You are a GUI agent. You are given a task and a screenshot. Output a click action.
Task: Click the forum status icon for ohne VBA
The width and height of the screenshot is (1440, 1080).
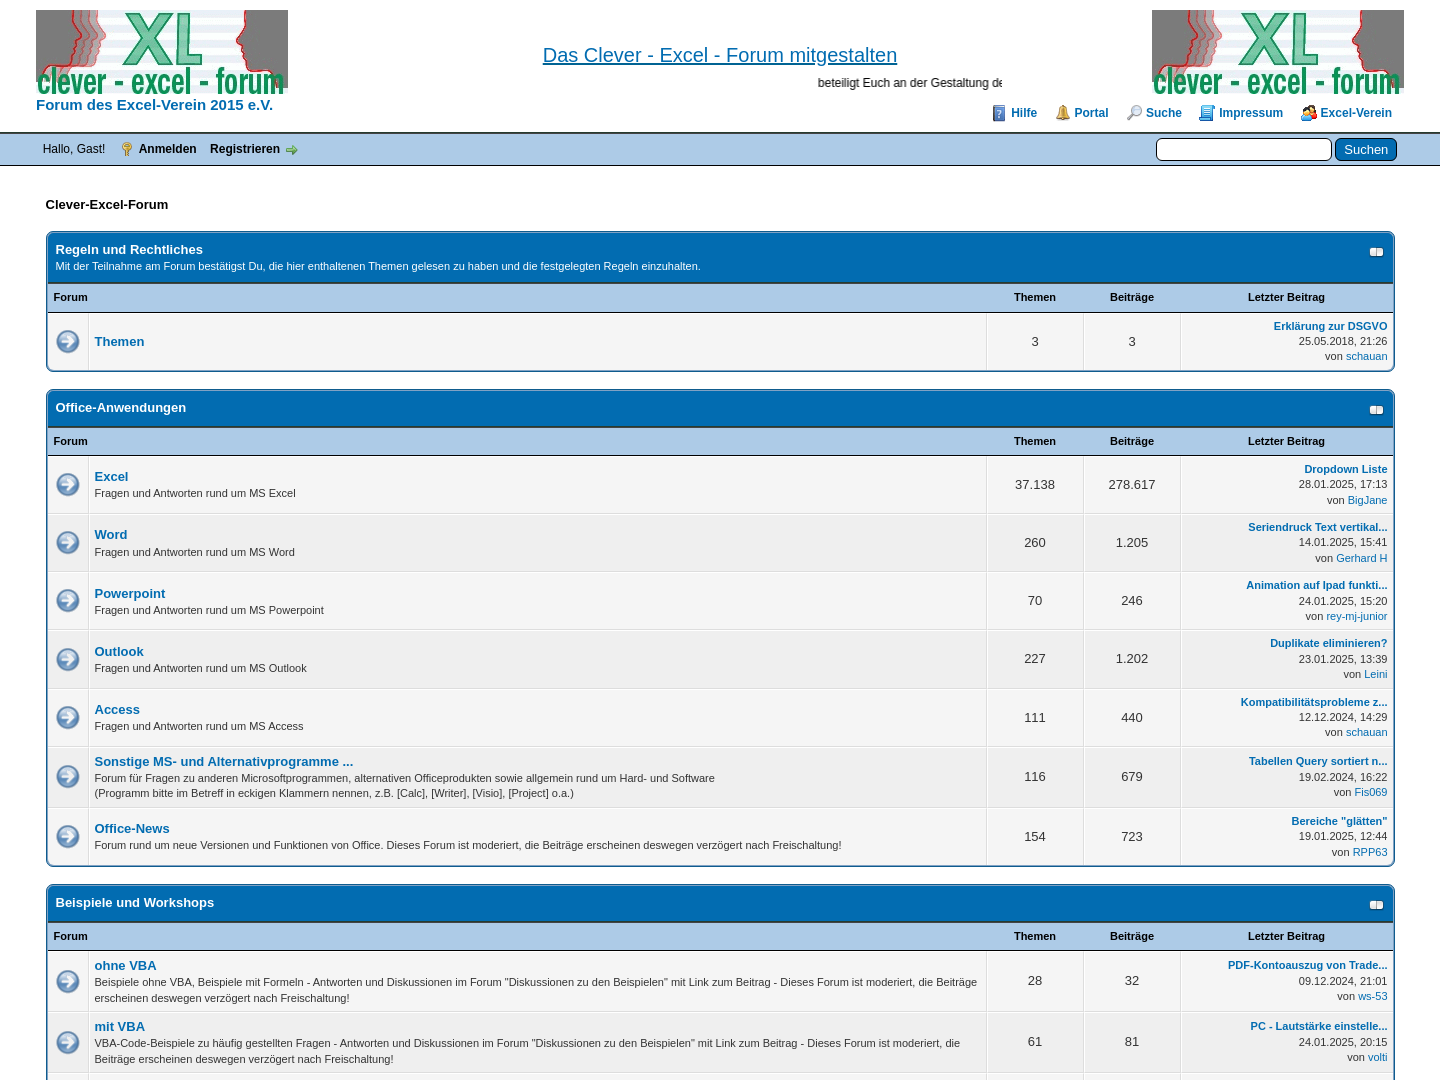pos(67,981)
